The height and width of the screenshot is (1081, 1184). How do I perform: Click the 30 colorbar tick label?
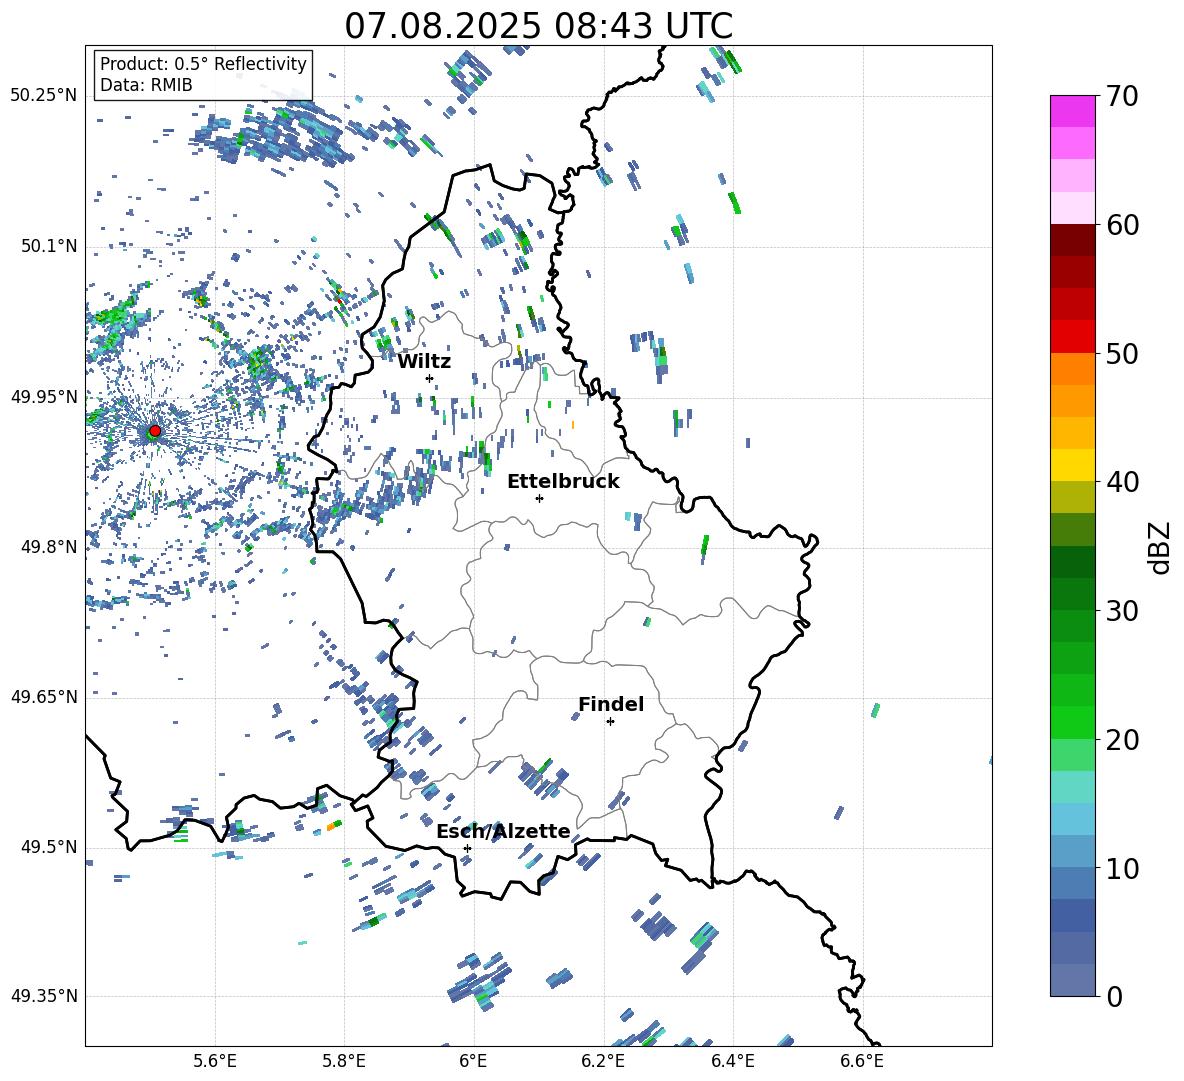(1122, 611)
